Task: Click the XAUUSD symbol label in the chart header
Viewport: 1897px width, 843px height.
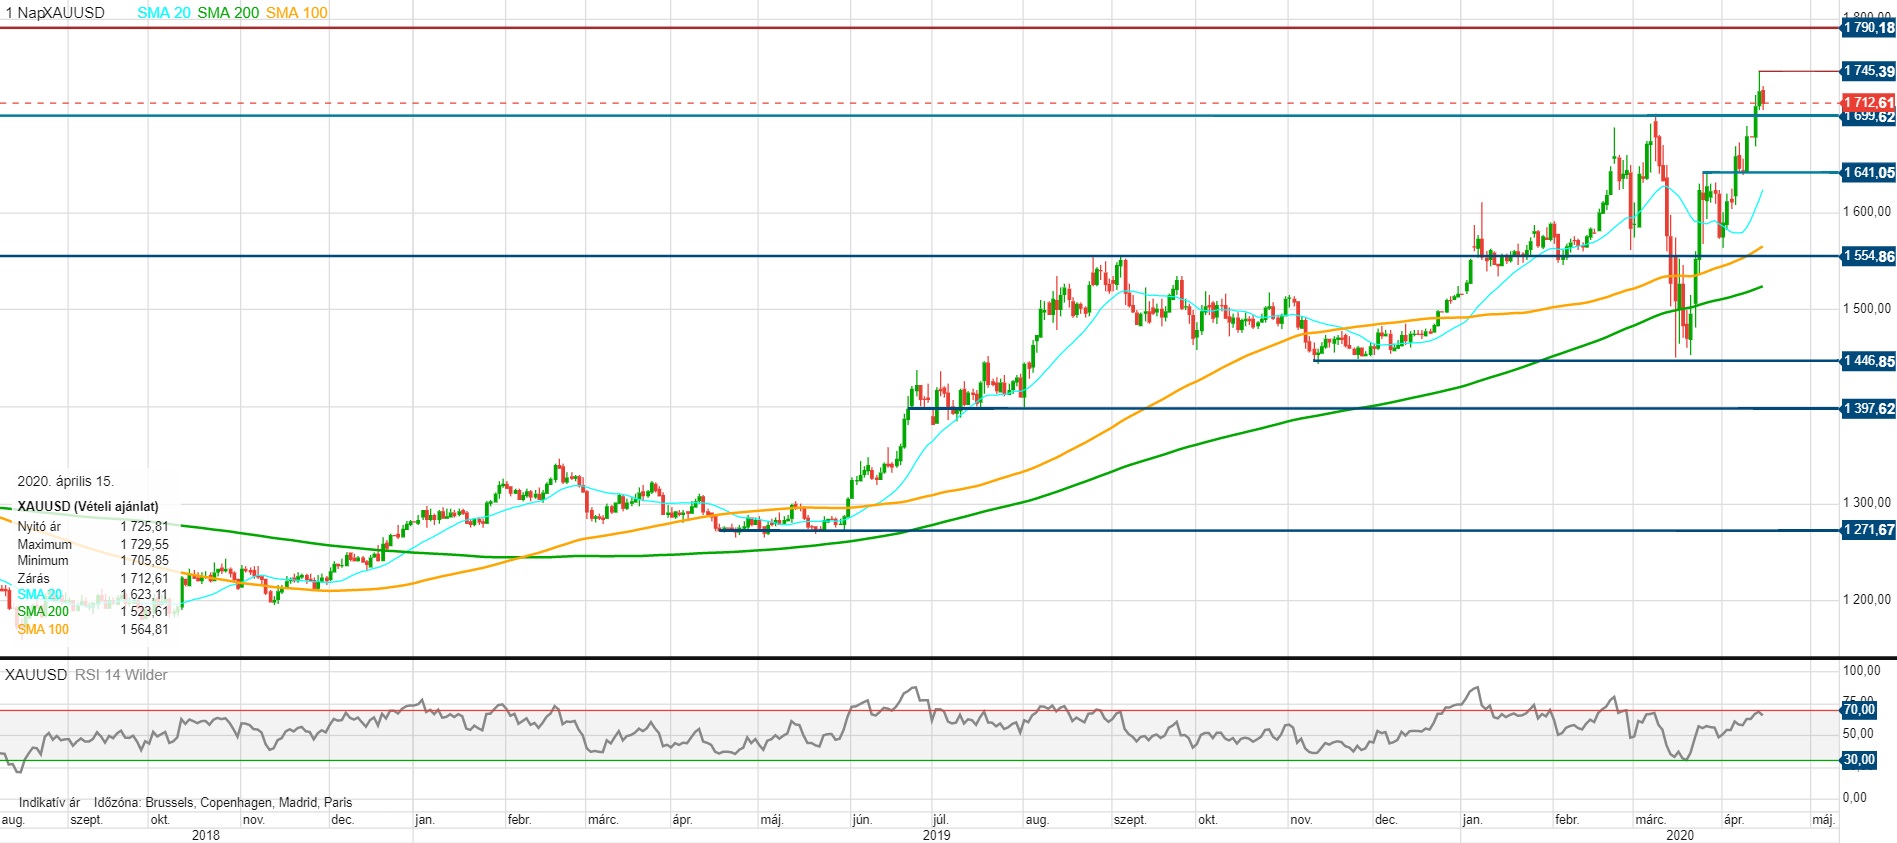Action: (73, 13)
